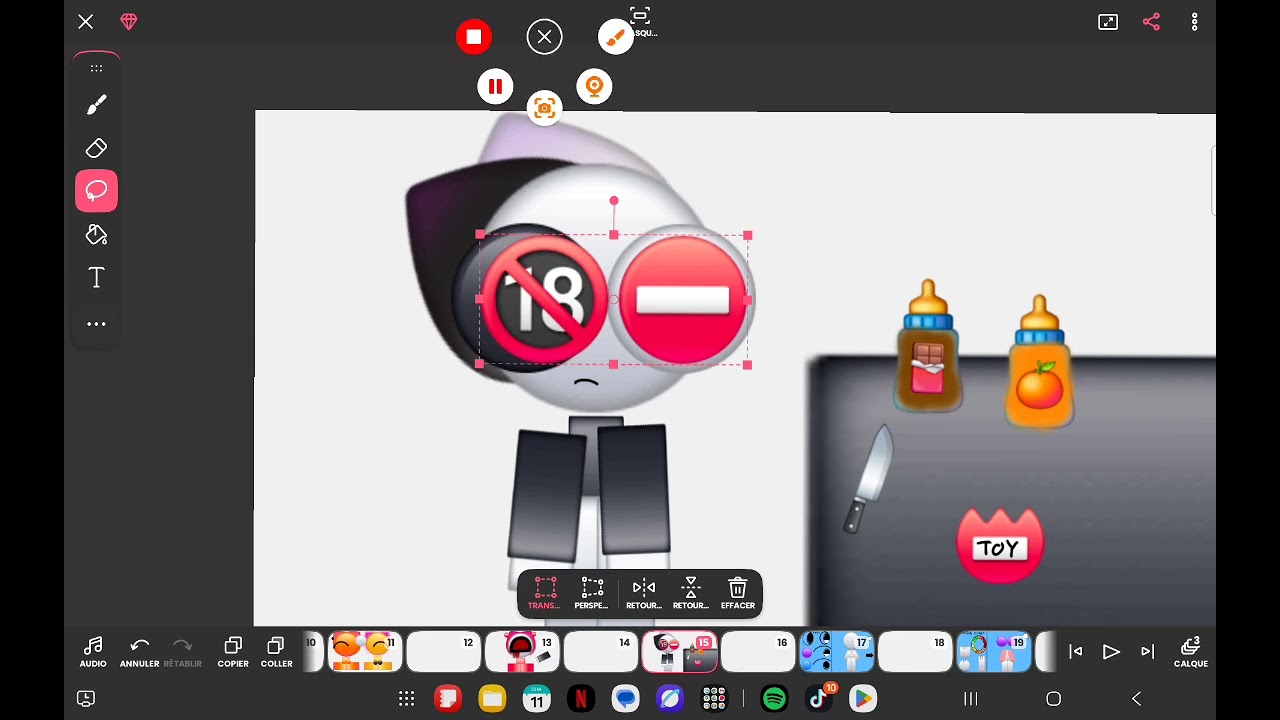Cancel recording with the circled X
Image resolution: width=1280 pixels, height=720 pixels.
click(544, 37)
